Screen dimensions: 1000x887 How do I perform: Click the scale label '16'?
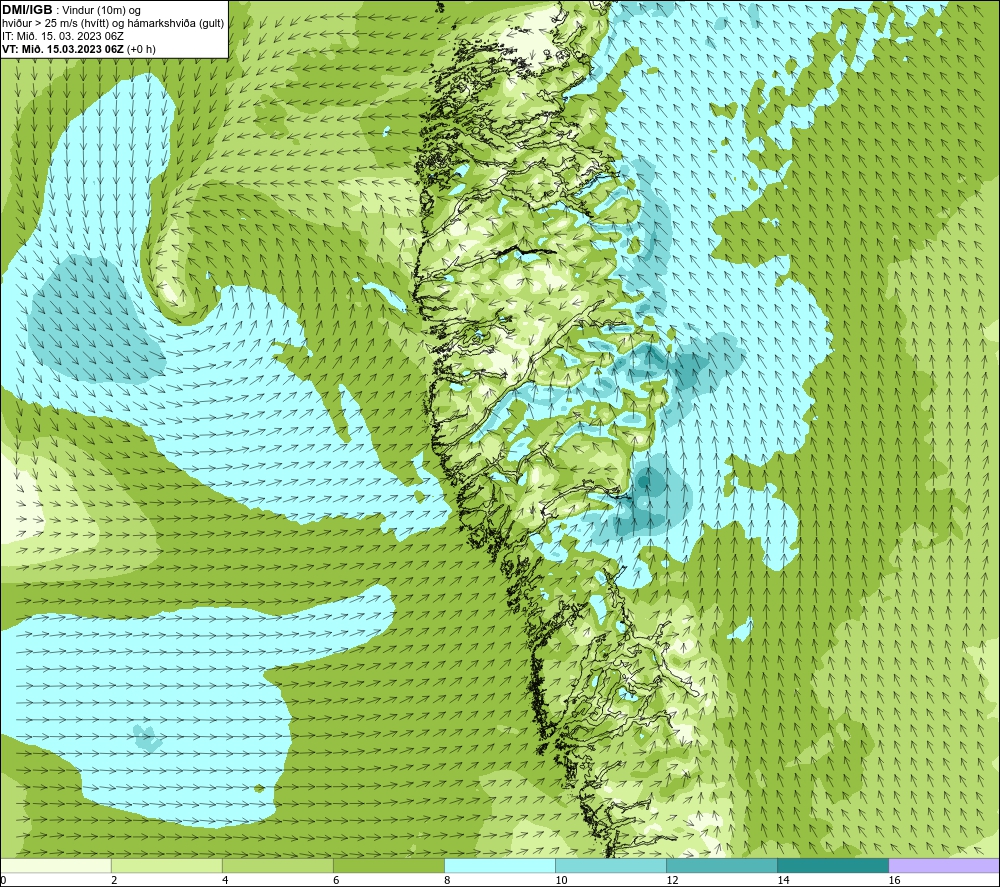[x=894, y=880]
